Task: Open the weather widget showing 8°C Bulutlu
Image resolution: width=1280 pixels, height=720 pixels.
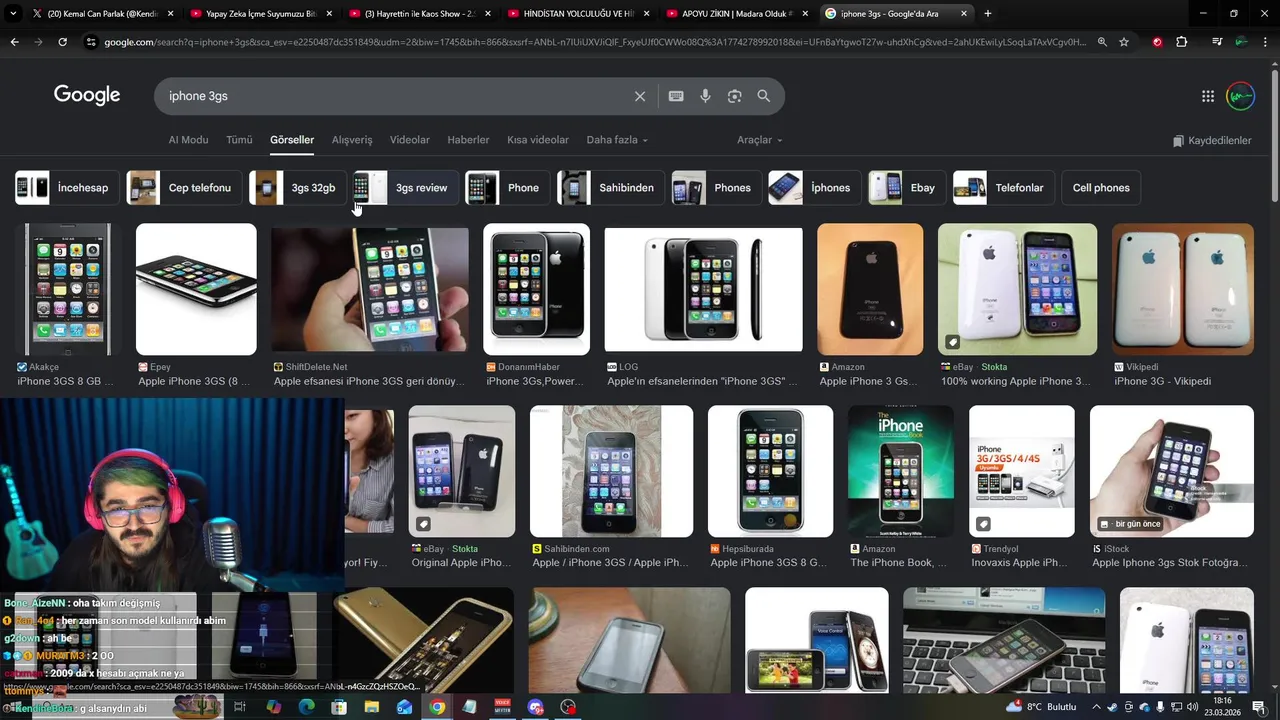Action: [x=1041, y=707]
